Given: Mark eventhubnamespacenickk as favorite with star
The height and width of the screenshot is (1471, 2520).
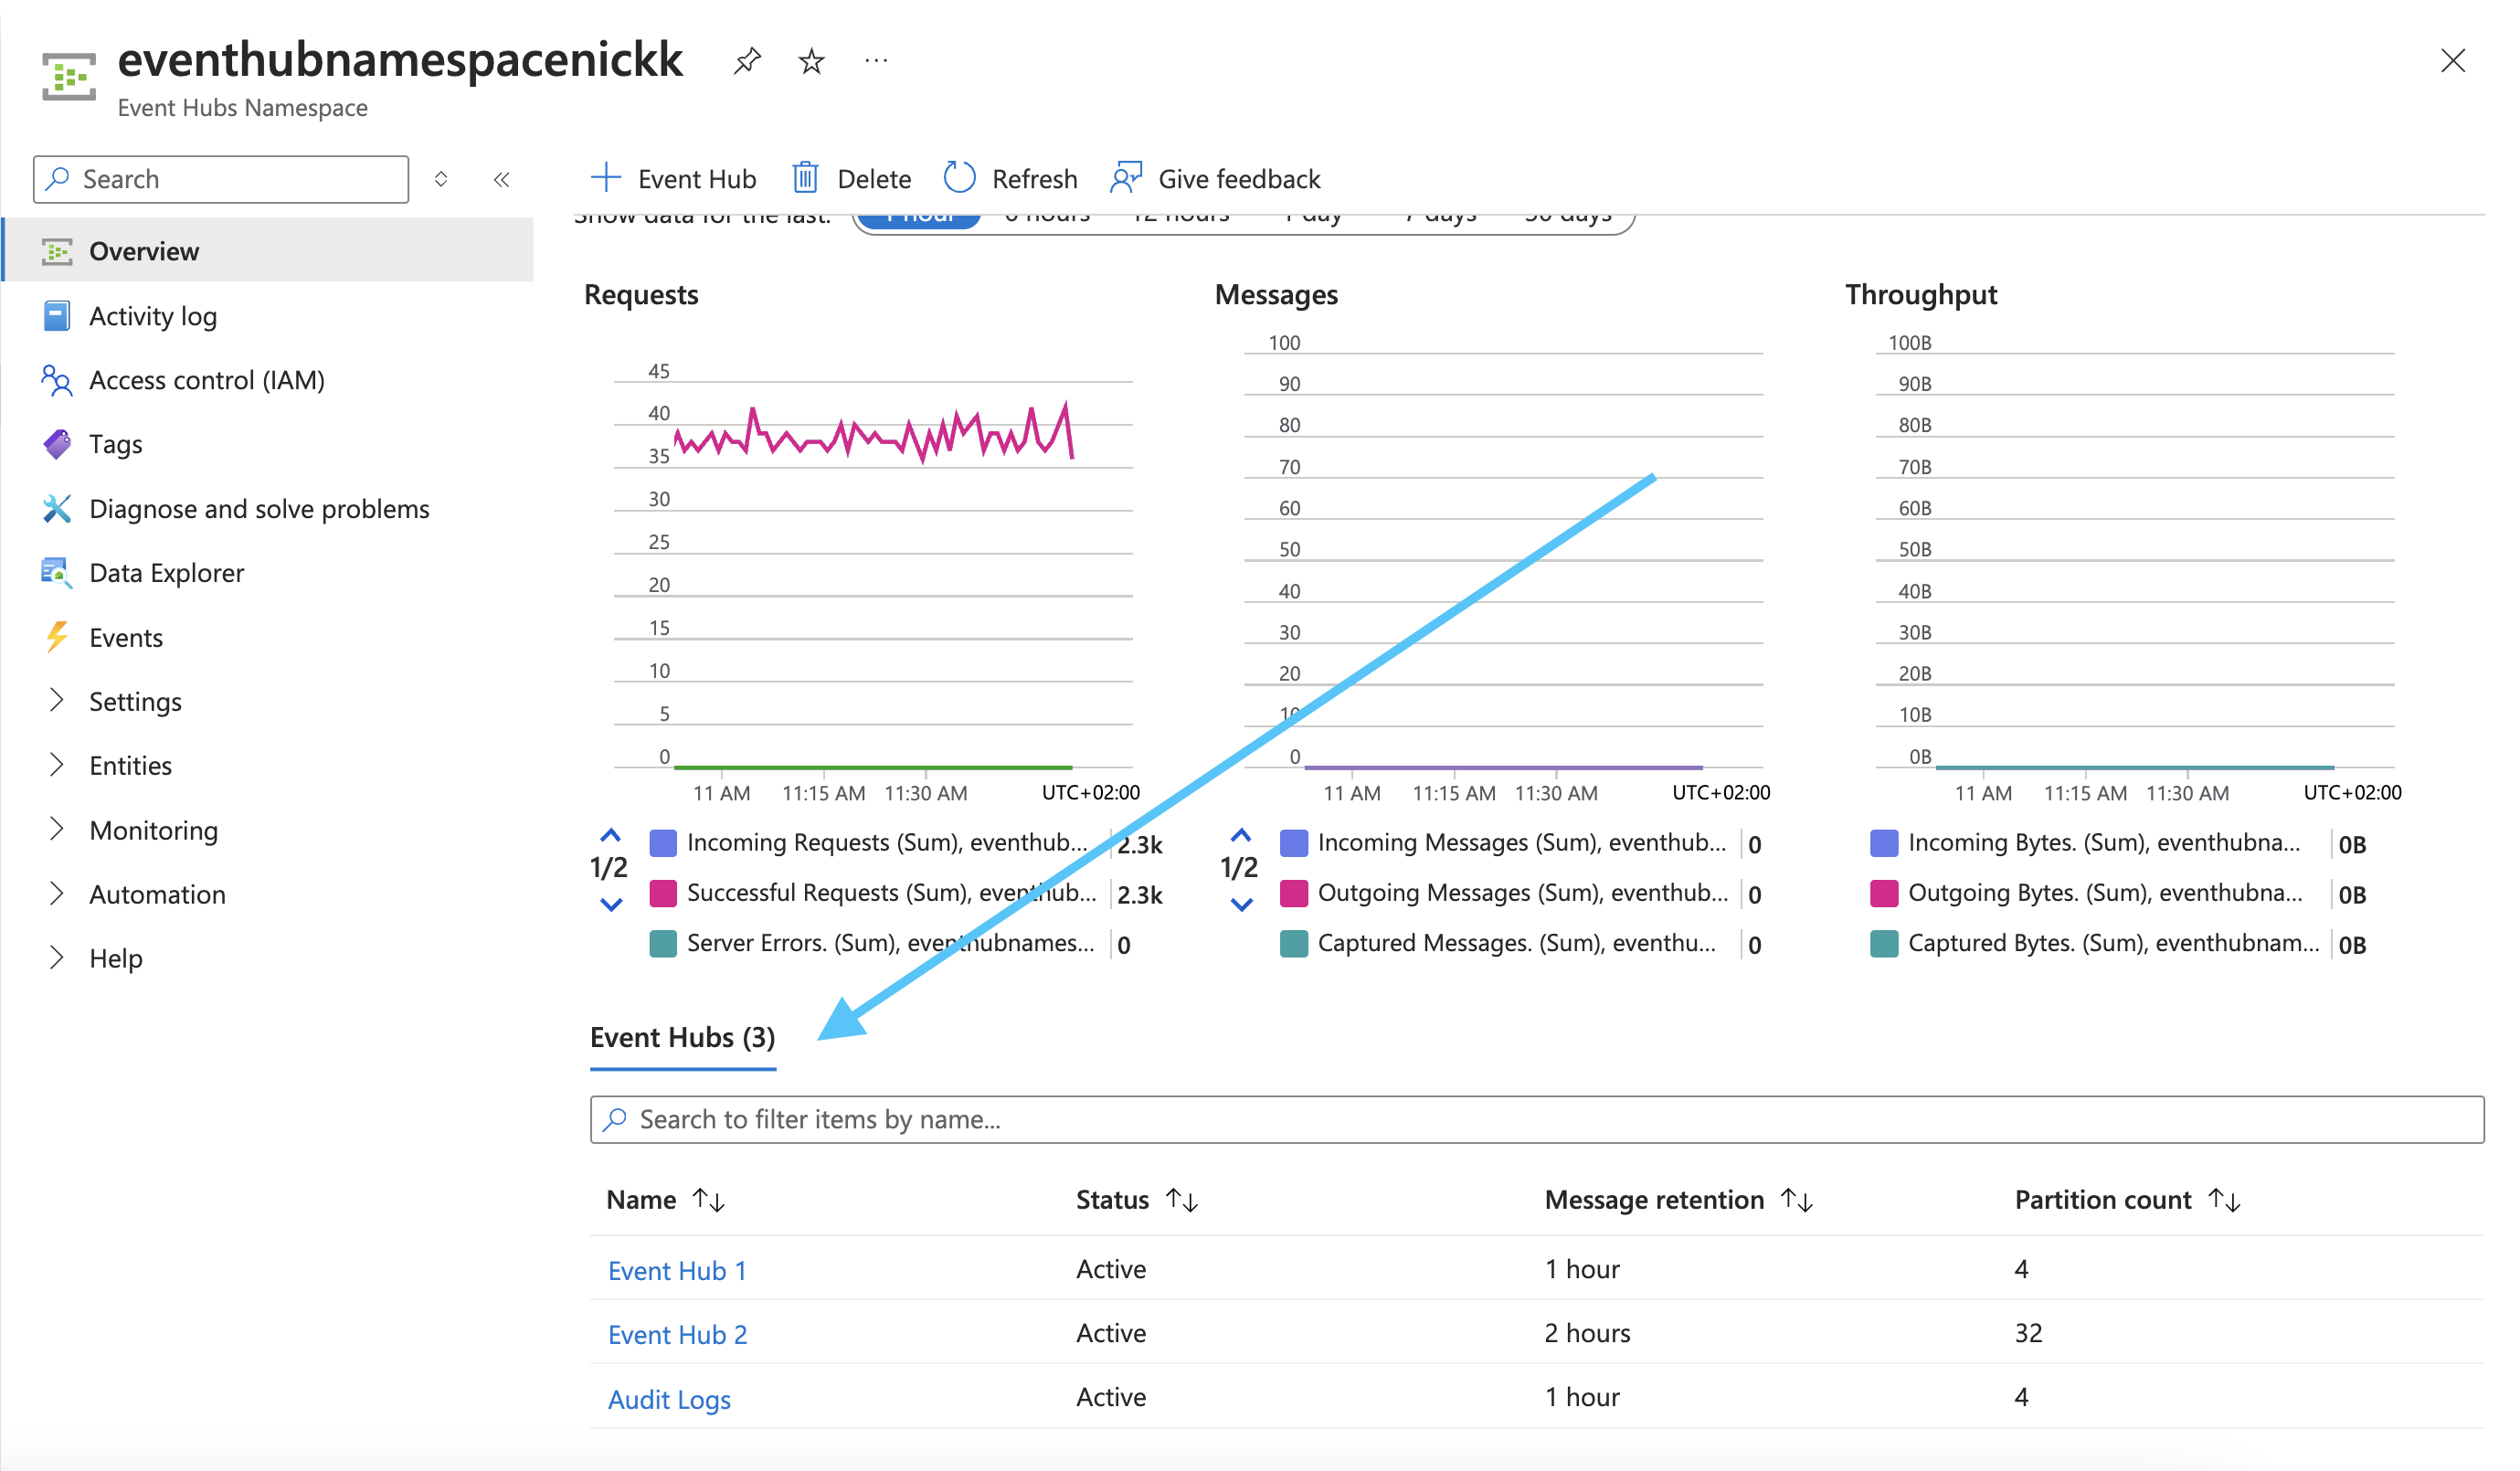Looking at the screenshot, I should (811, 60).
